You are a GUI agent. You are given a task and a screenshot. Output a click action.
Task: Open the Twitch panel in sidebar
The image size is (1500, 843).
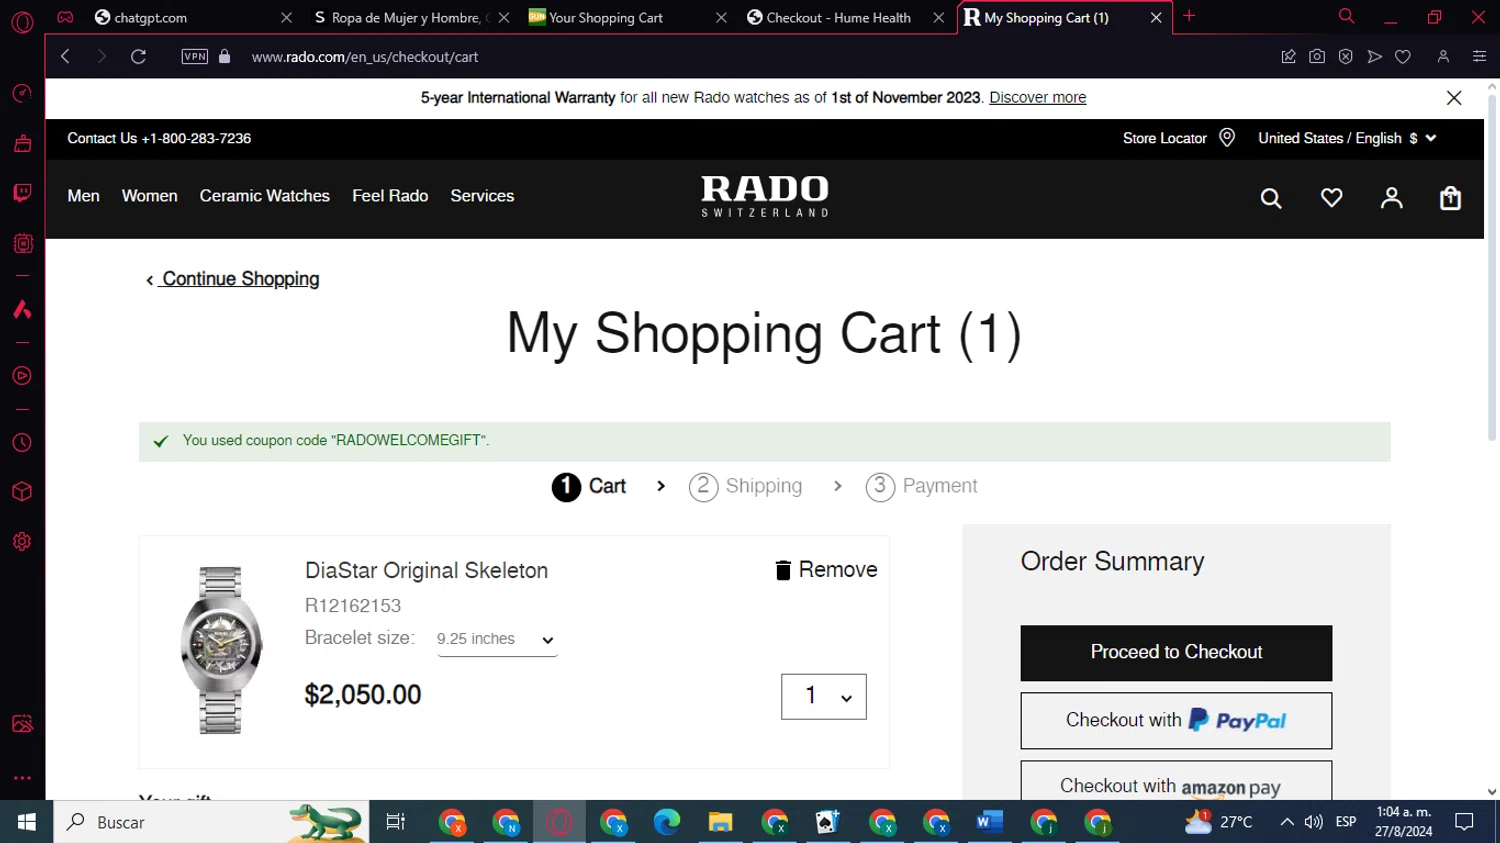pyautogui.click(x=22, y=192)
